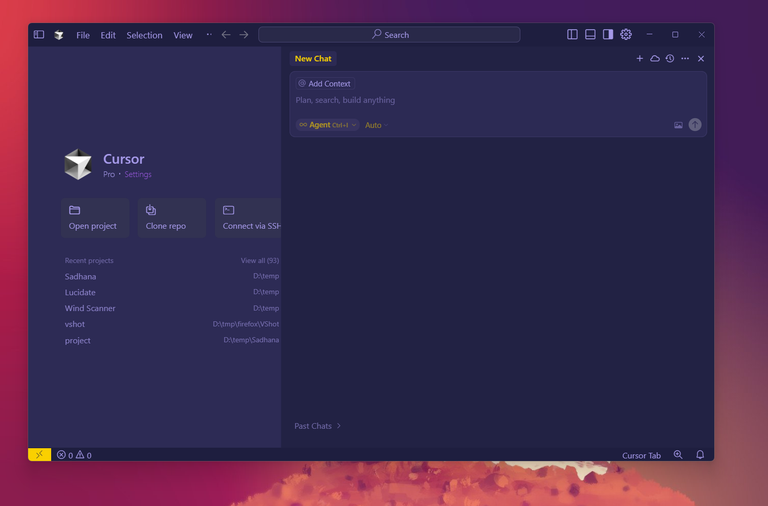Screen dimensions: 768x506
Task: Click the large Cursor logo cube
Action: 78,165
